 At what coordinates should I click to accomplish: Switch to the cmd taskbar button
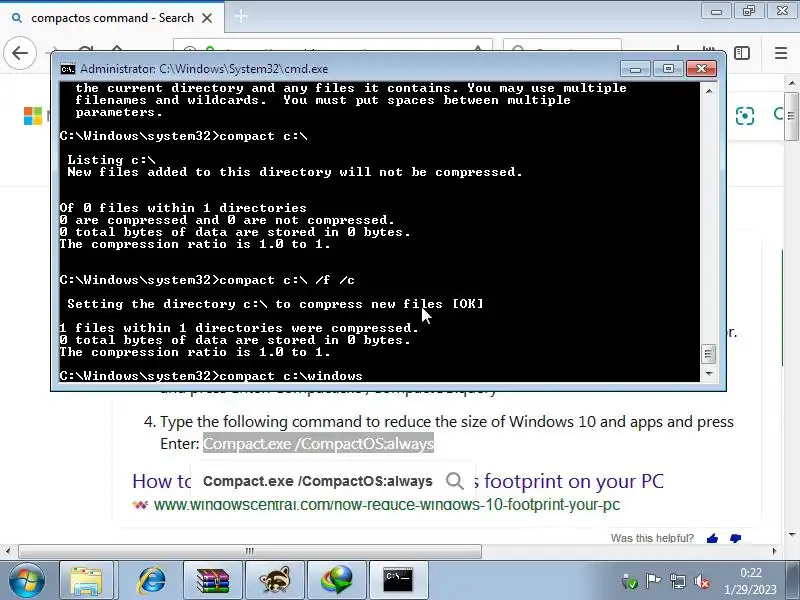click(x=398, y=580)
